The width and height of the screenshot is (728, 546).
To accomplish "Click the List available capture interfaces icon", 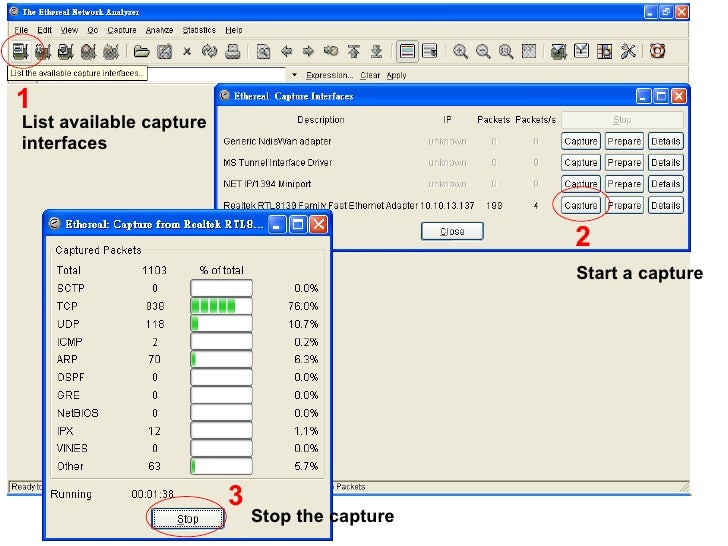I will [x=20, y=51].
